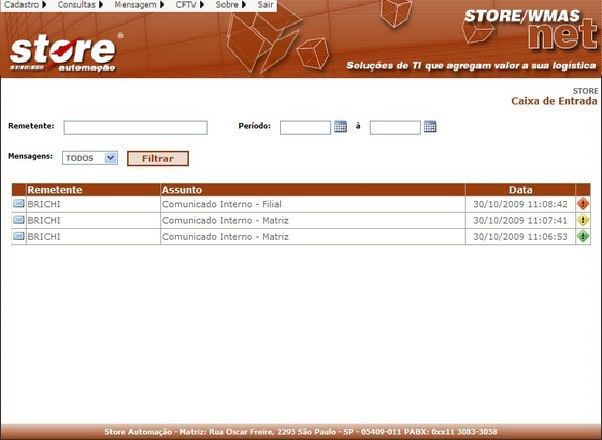Open the Cadastro menu
This screenshot has height=440, width=602.
(25, 6)
